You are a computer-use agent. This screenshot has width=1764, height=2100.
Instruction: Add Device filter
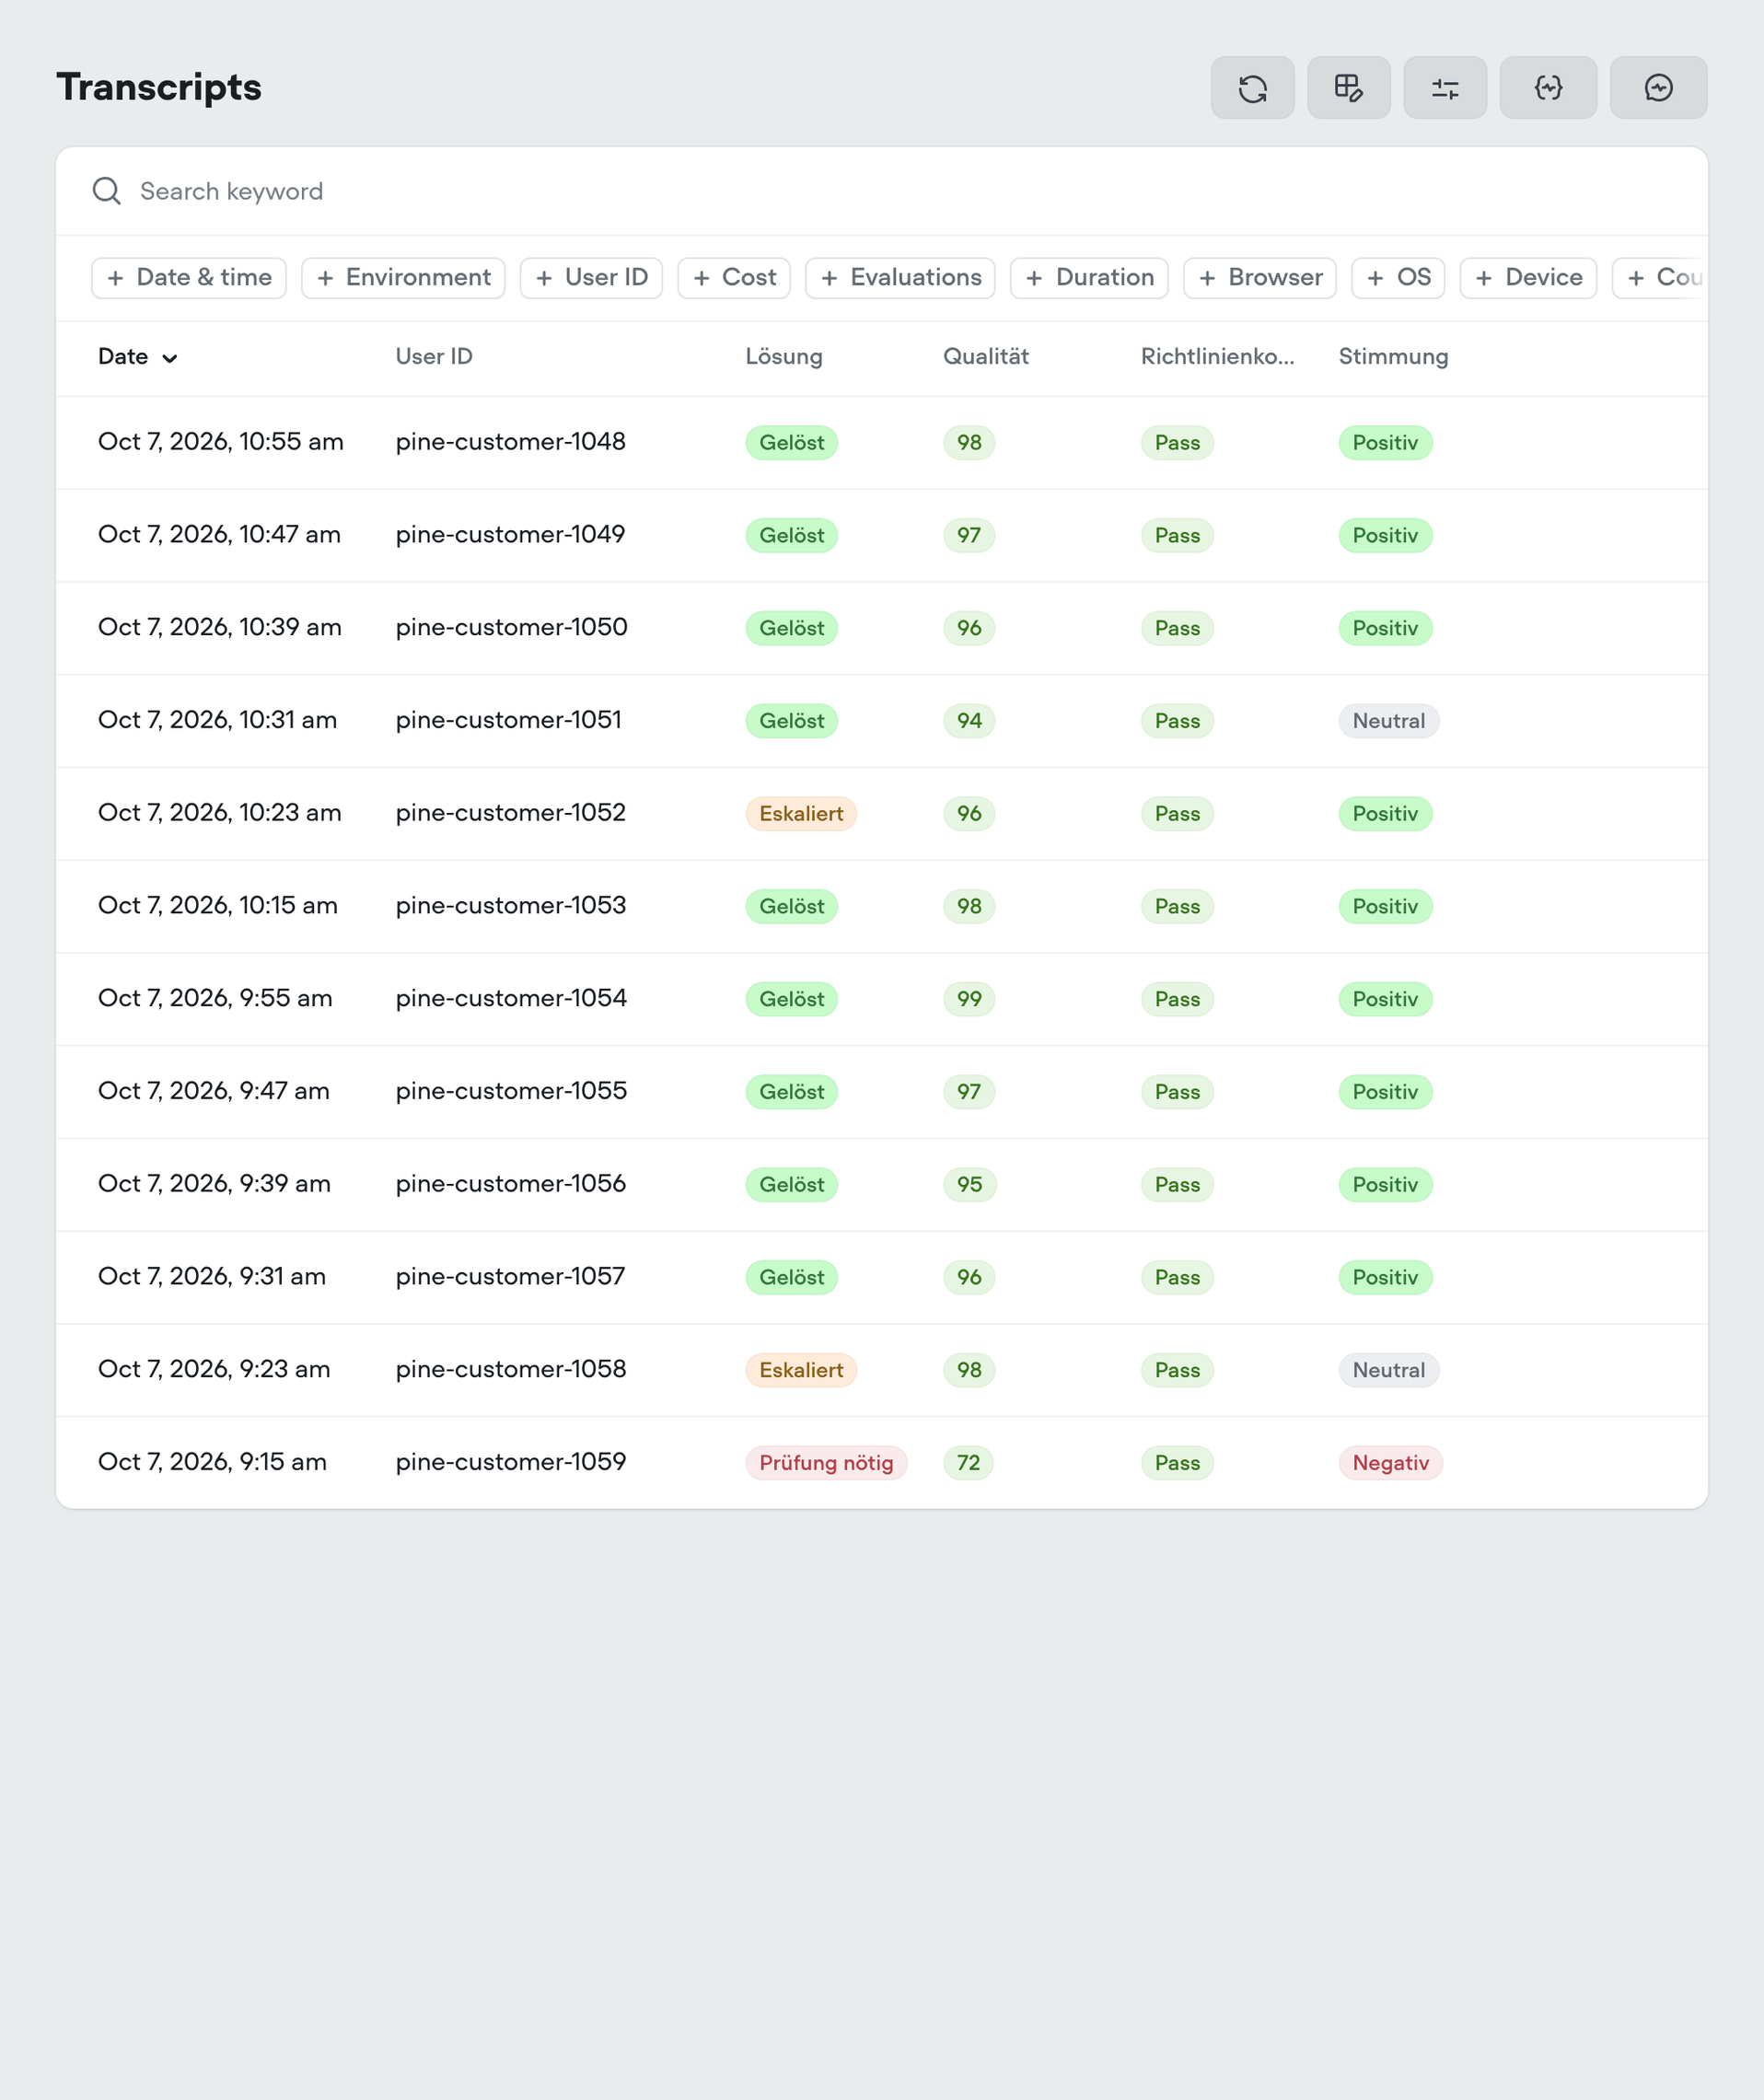tap(1528, 277)
